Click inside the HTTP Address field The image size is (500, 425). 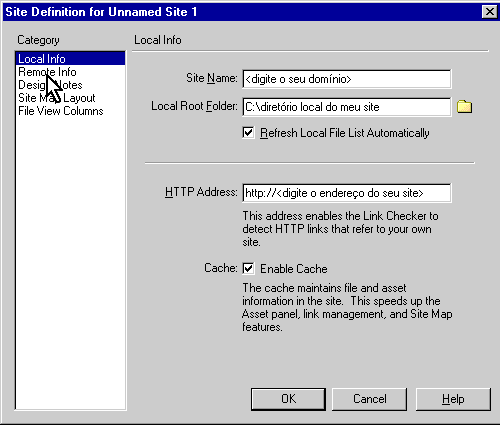pyautogui.click(x=347, y=193)
